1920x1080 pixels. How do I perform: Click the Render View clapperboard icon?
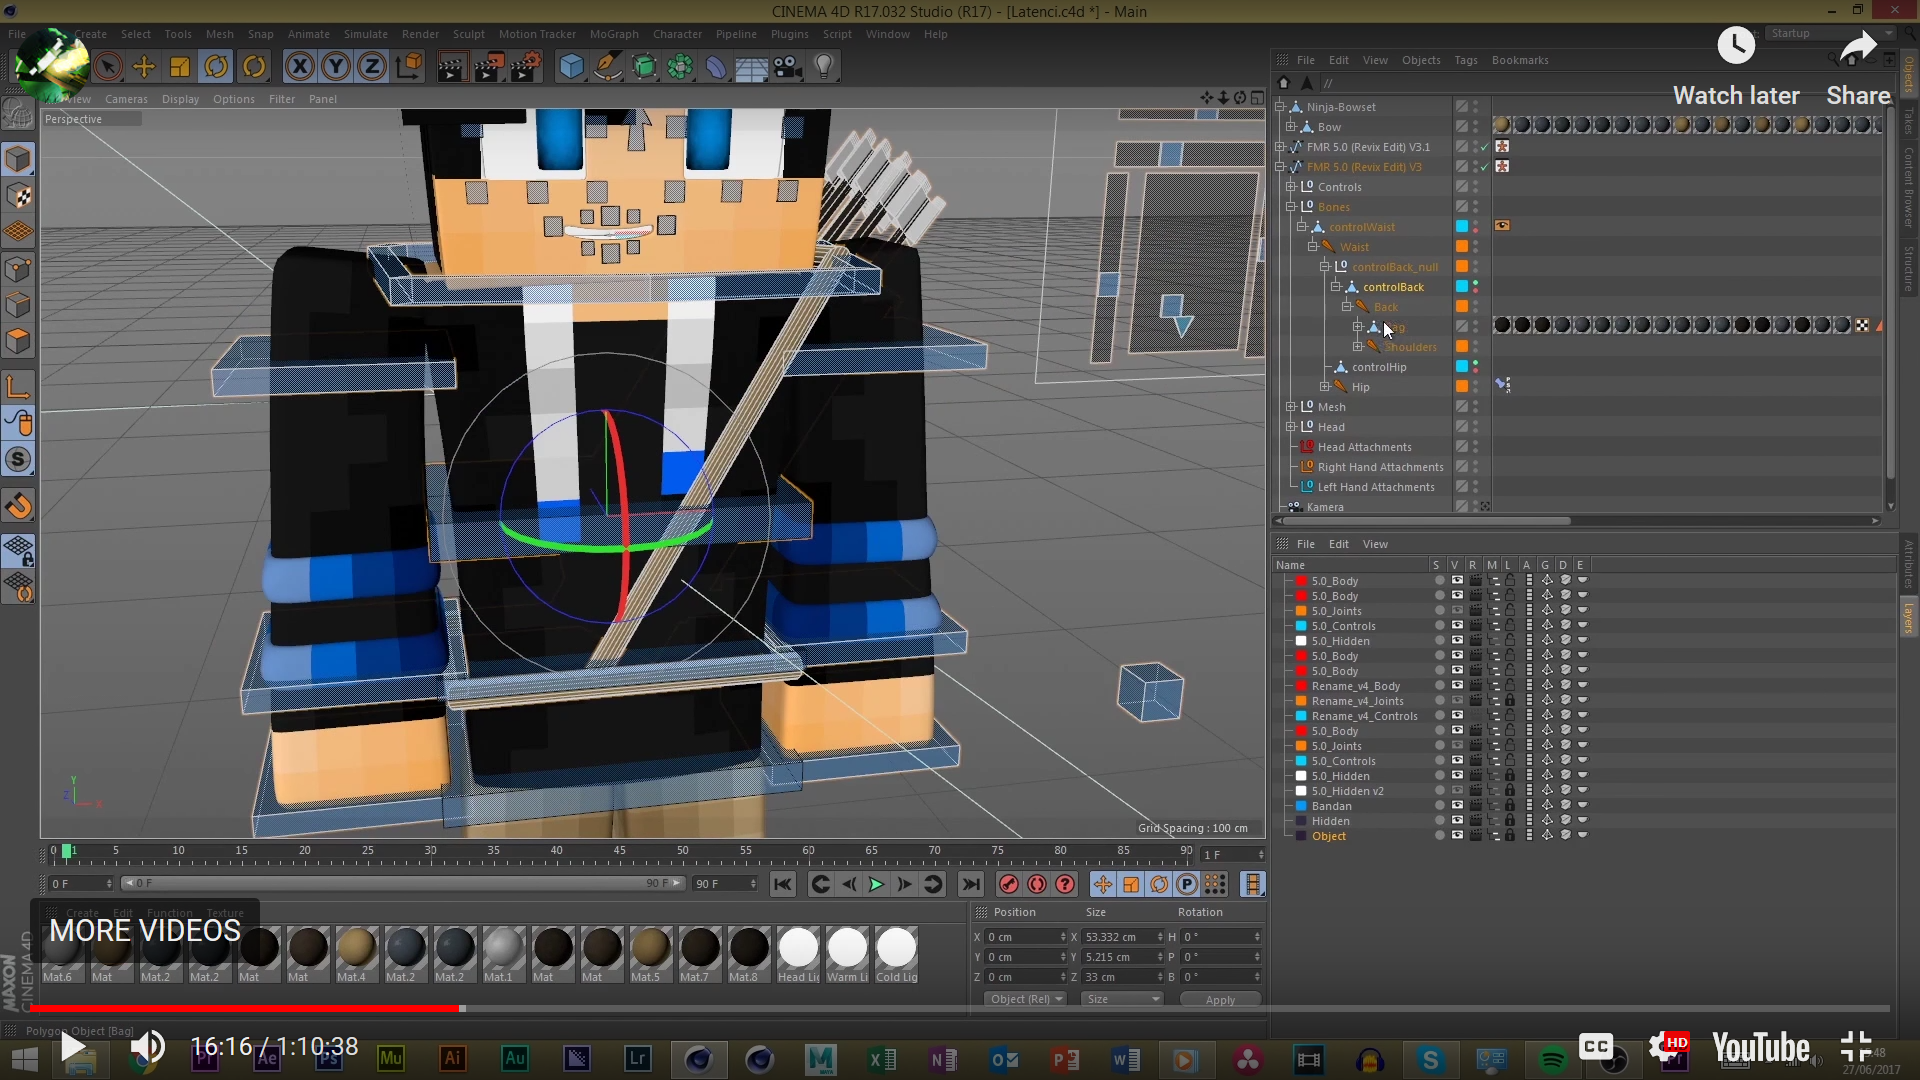pyautogui.click(x=452, y=67)
